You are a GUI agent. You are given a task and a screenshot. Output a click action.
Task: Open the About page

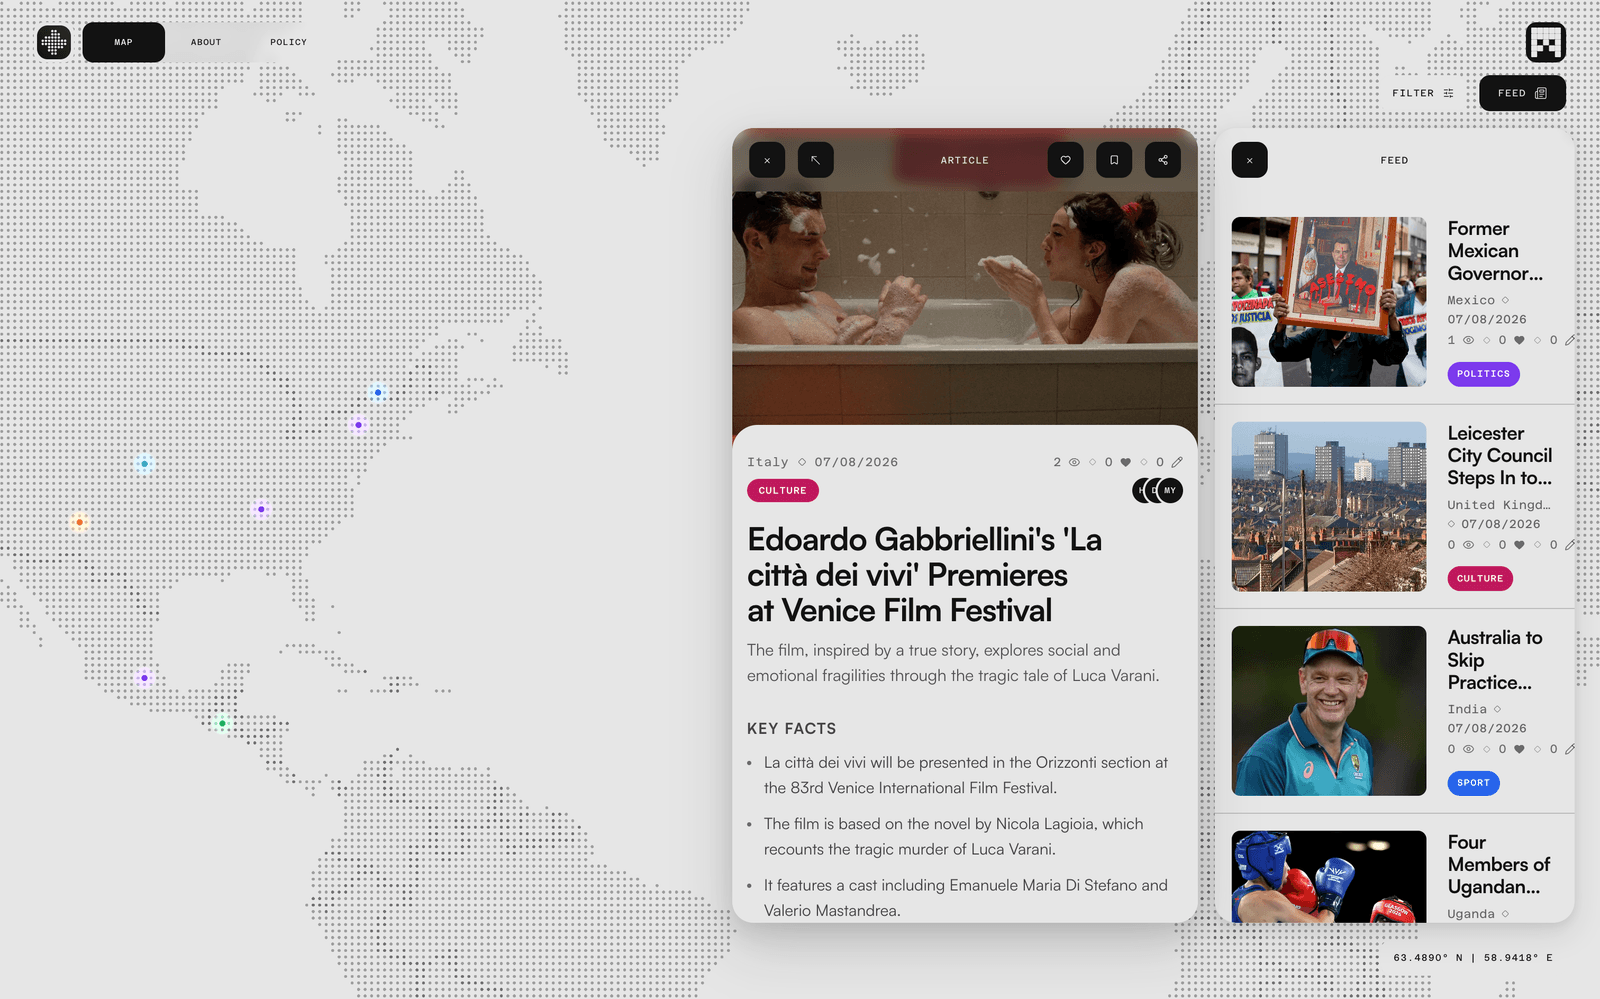[206, 42]
